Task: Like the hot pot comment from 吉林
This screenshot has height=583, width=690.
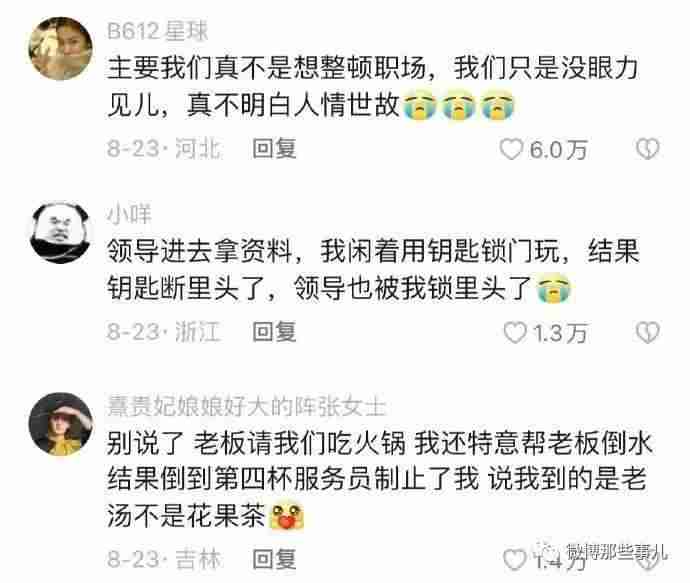Action: 514,560
